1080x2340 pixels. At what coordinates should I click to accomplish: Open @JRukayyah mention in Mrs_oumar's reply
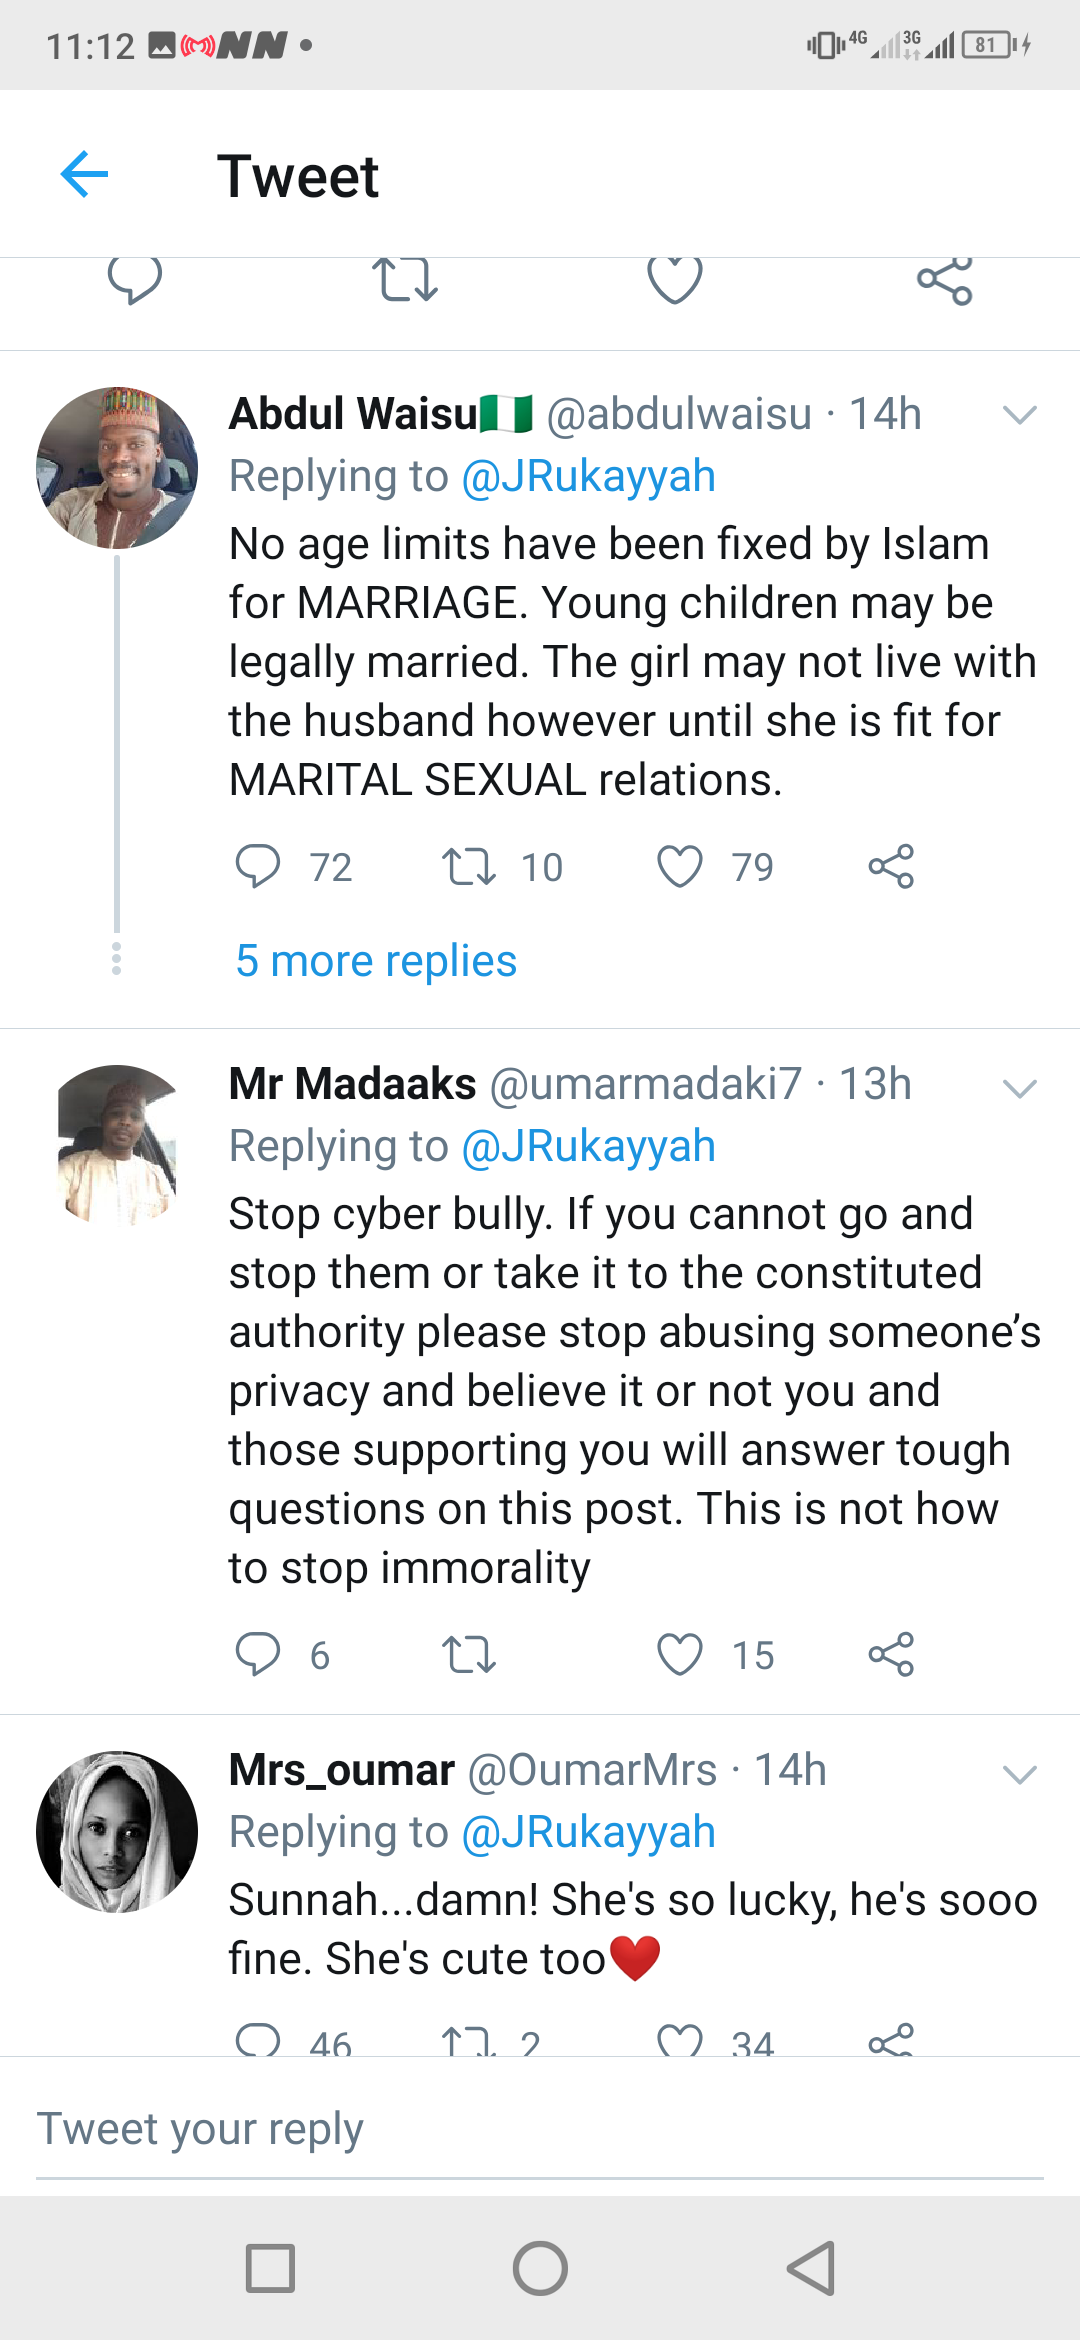pos(588,1832)
